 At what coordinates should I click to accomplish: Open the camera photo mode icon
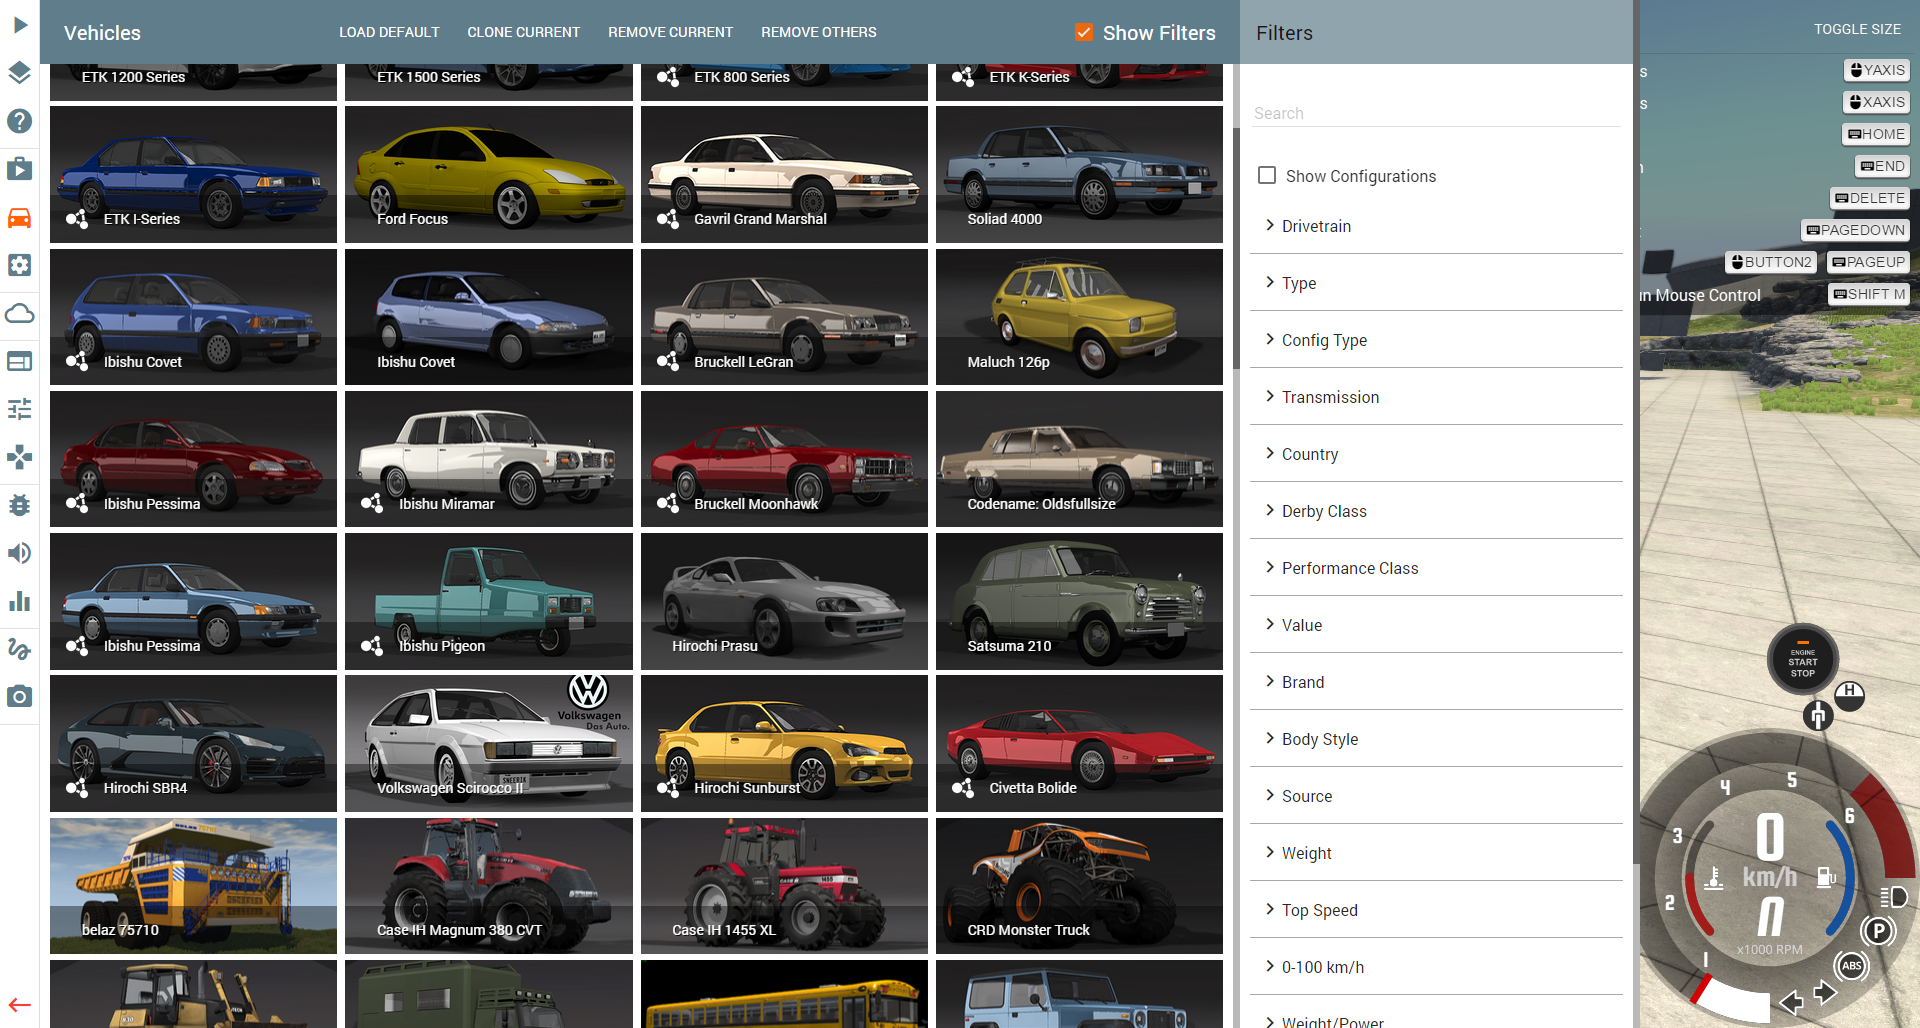(20, 697)
